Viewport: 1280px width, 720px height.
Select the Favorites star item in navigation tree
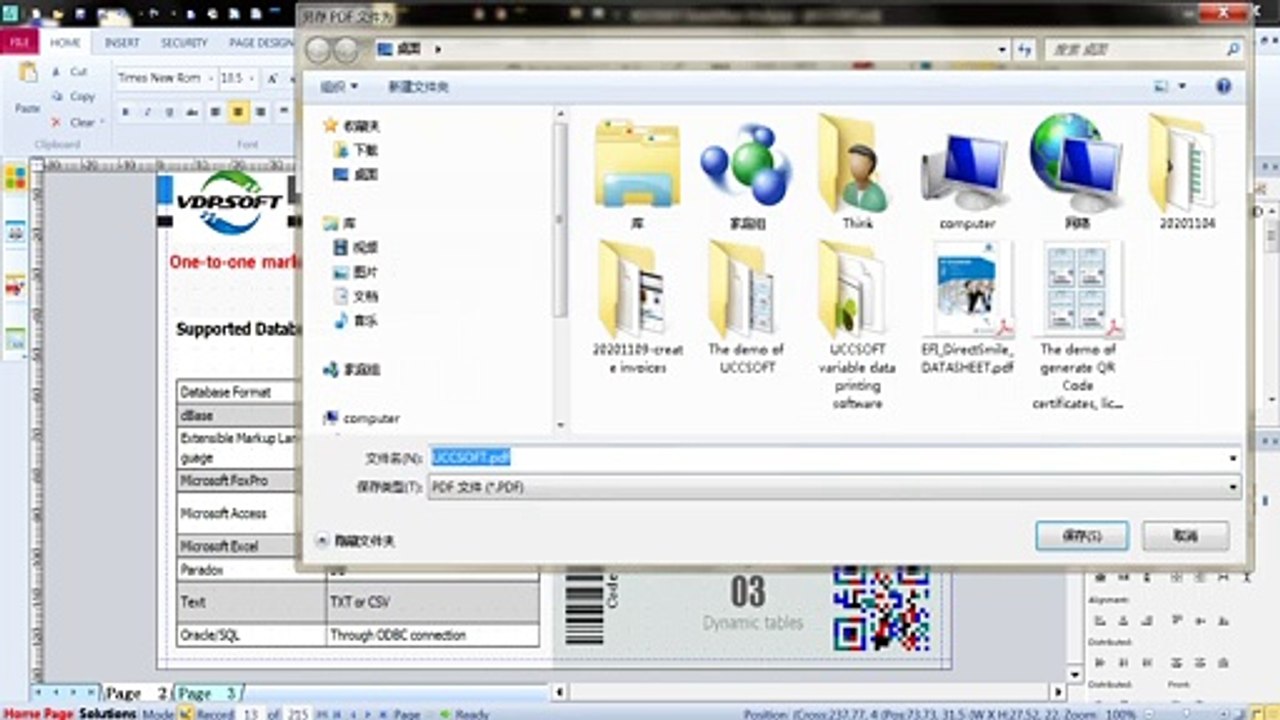coord(351,126)
